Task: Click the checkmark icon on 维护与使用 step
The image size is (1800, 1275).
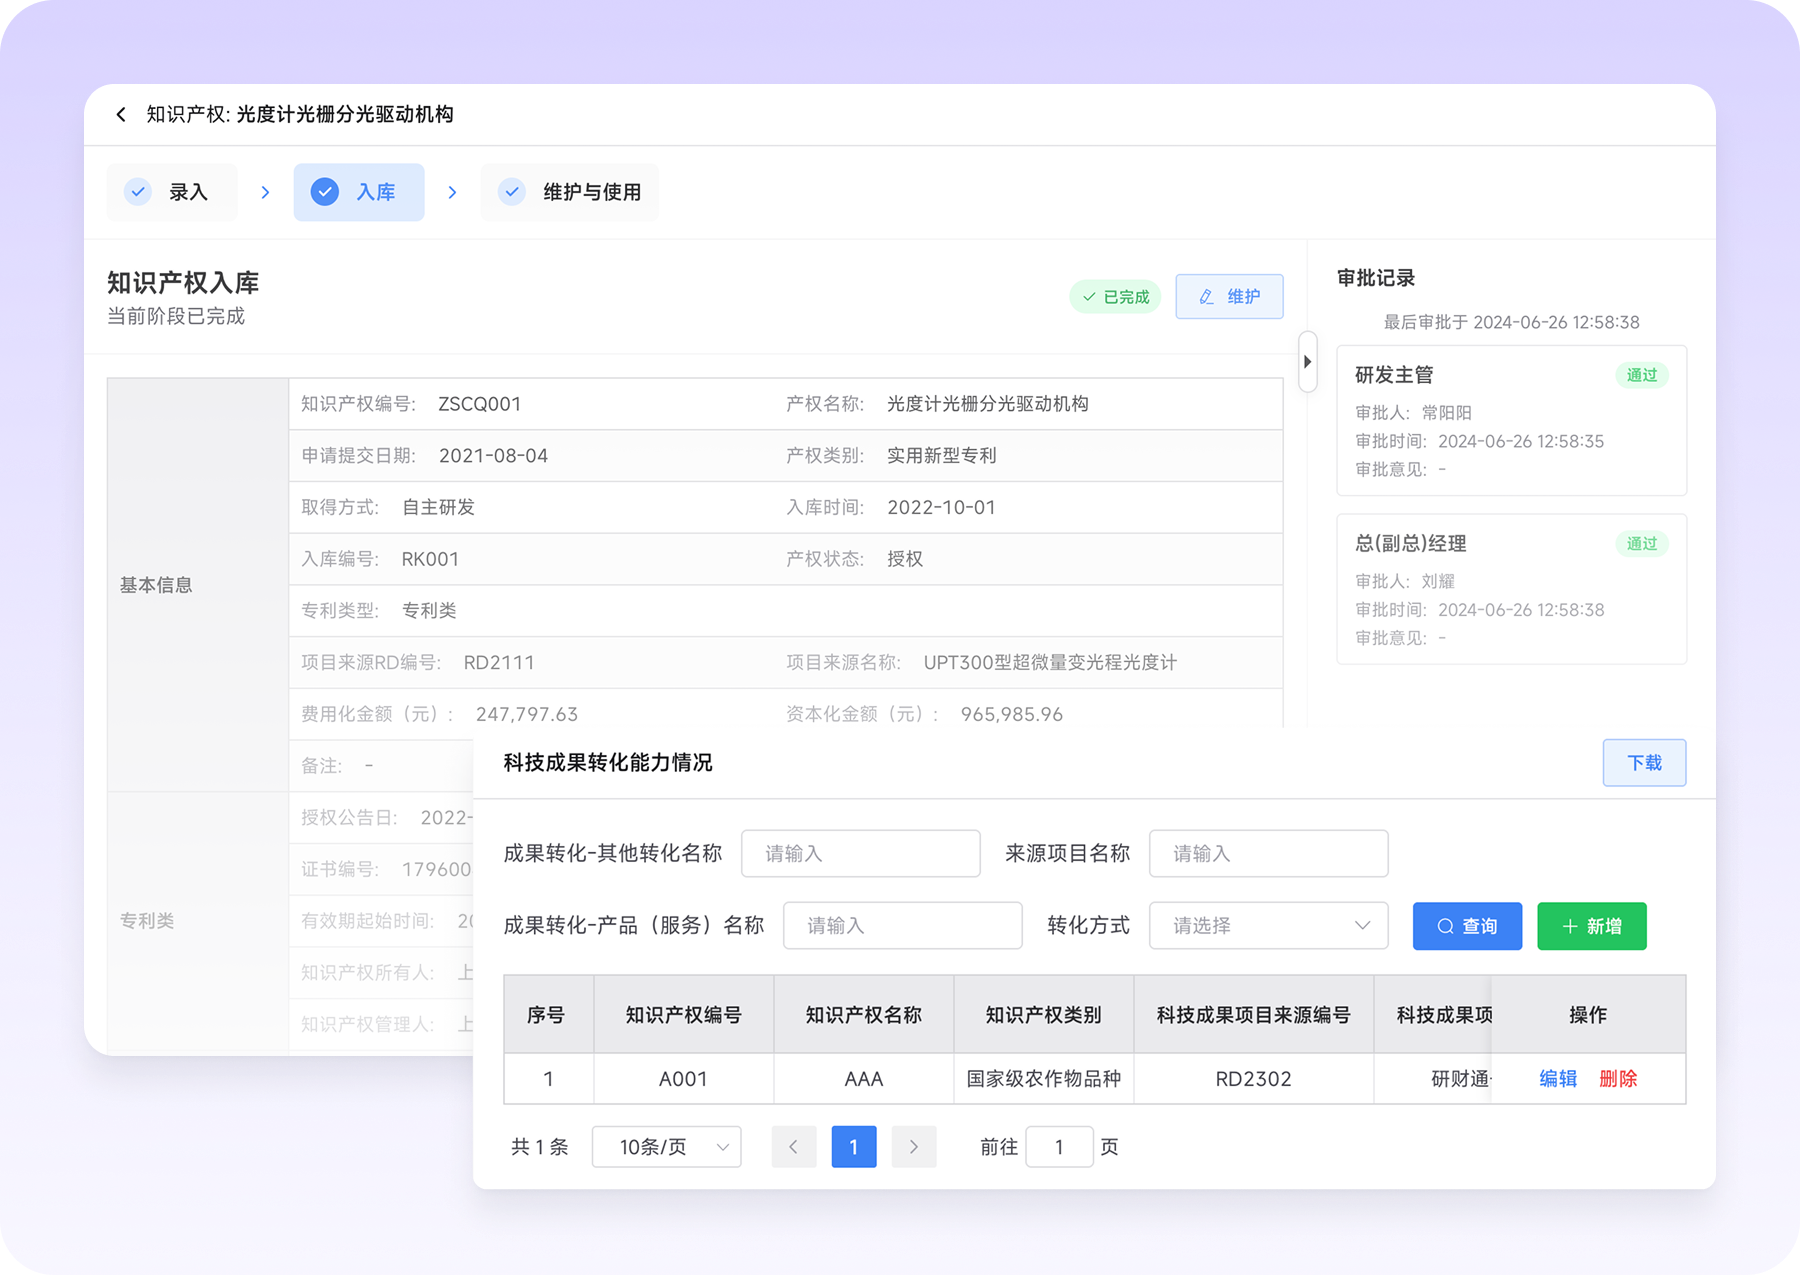Action: pos(512,192)
